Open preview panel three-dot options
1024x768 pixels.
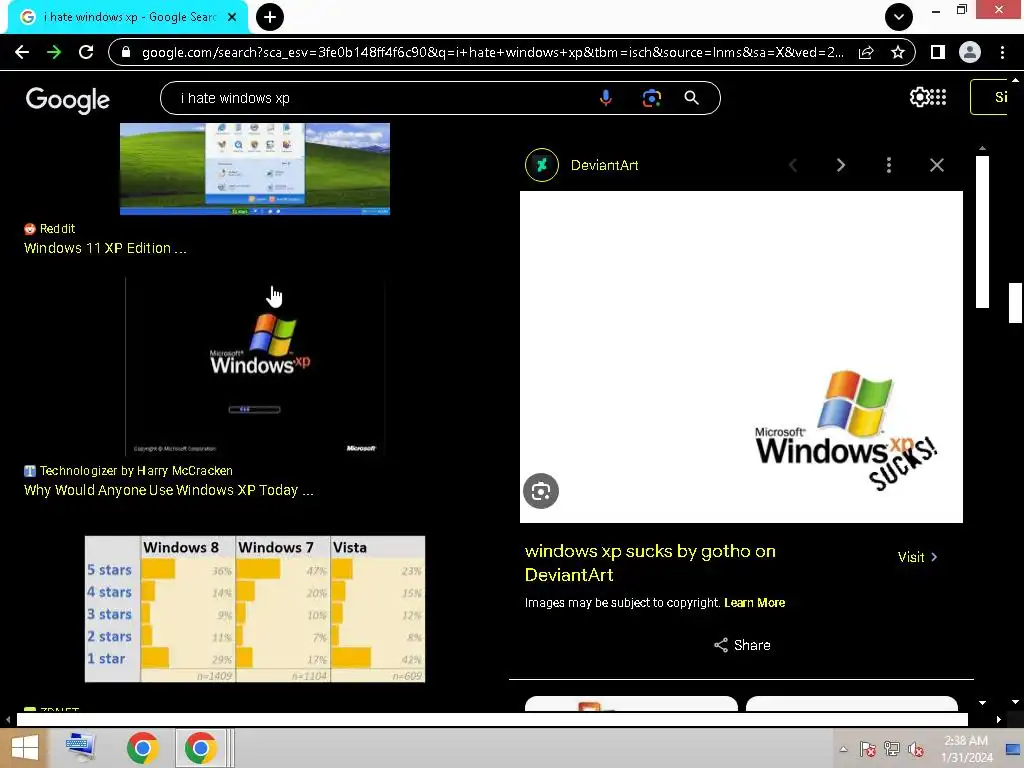889,165
